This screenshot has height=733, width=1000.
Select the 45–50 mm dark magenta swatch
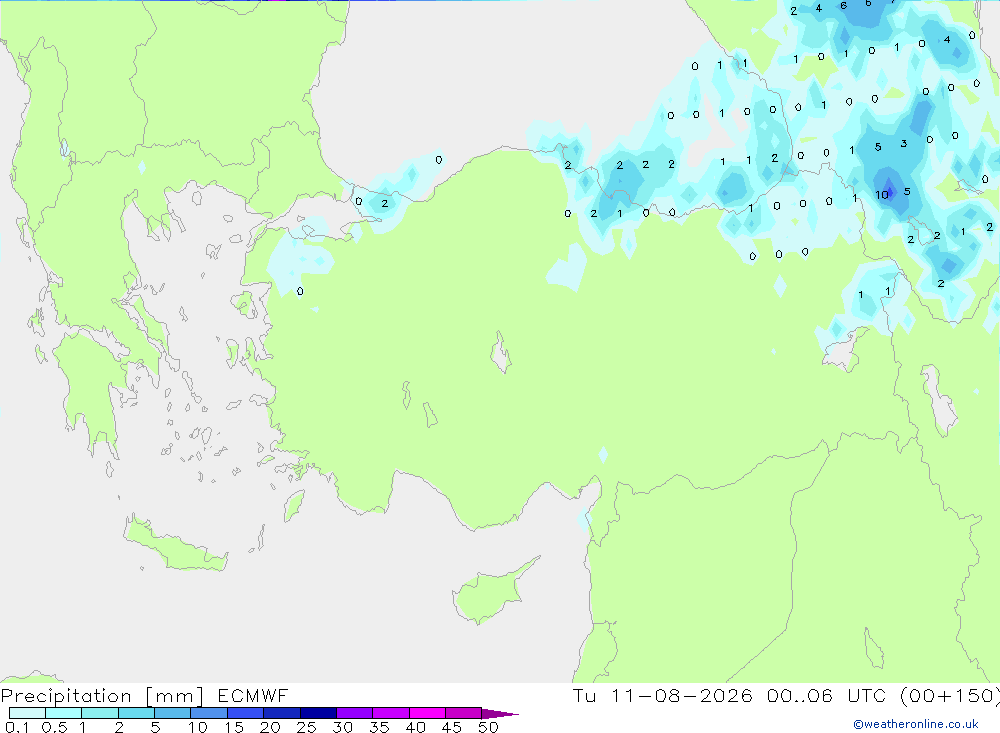pos(463,713)
